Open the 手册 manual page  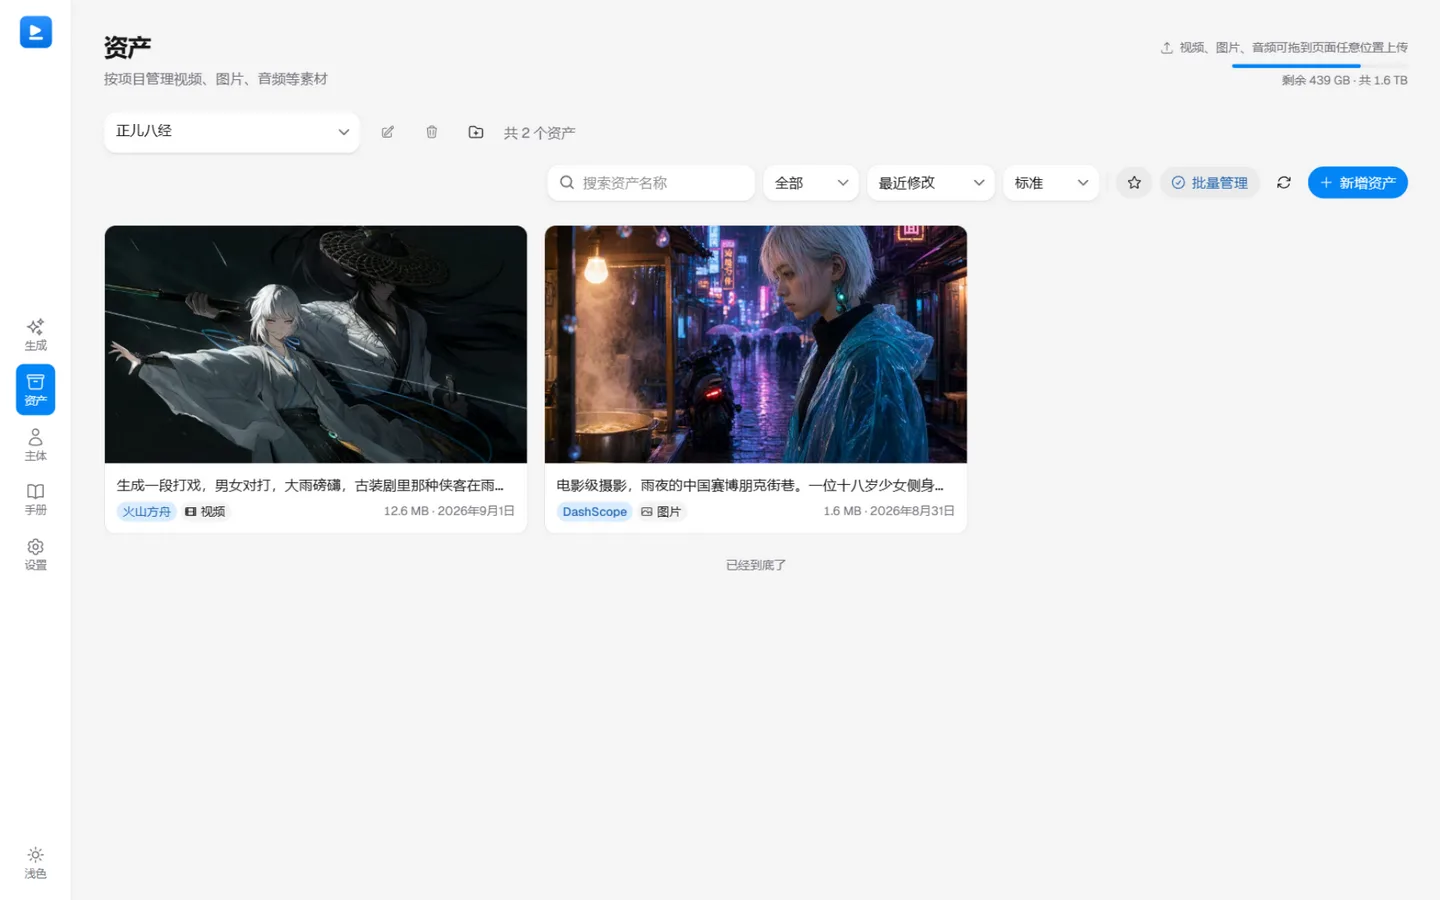35,499
